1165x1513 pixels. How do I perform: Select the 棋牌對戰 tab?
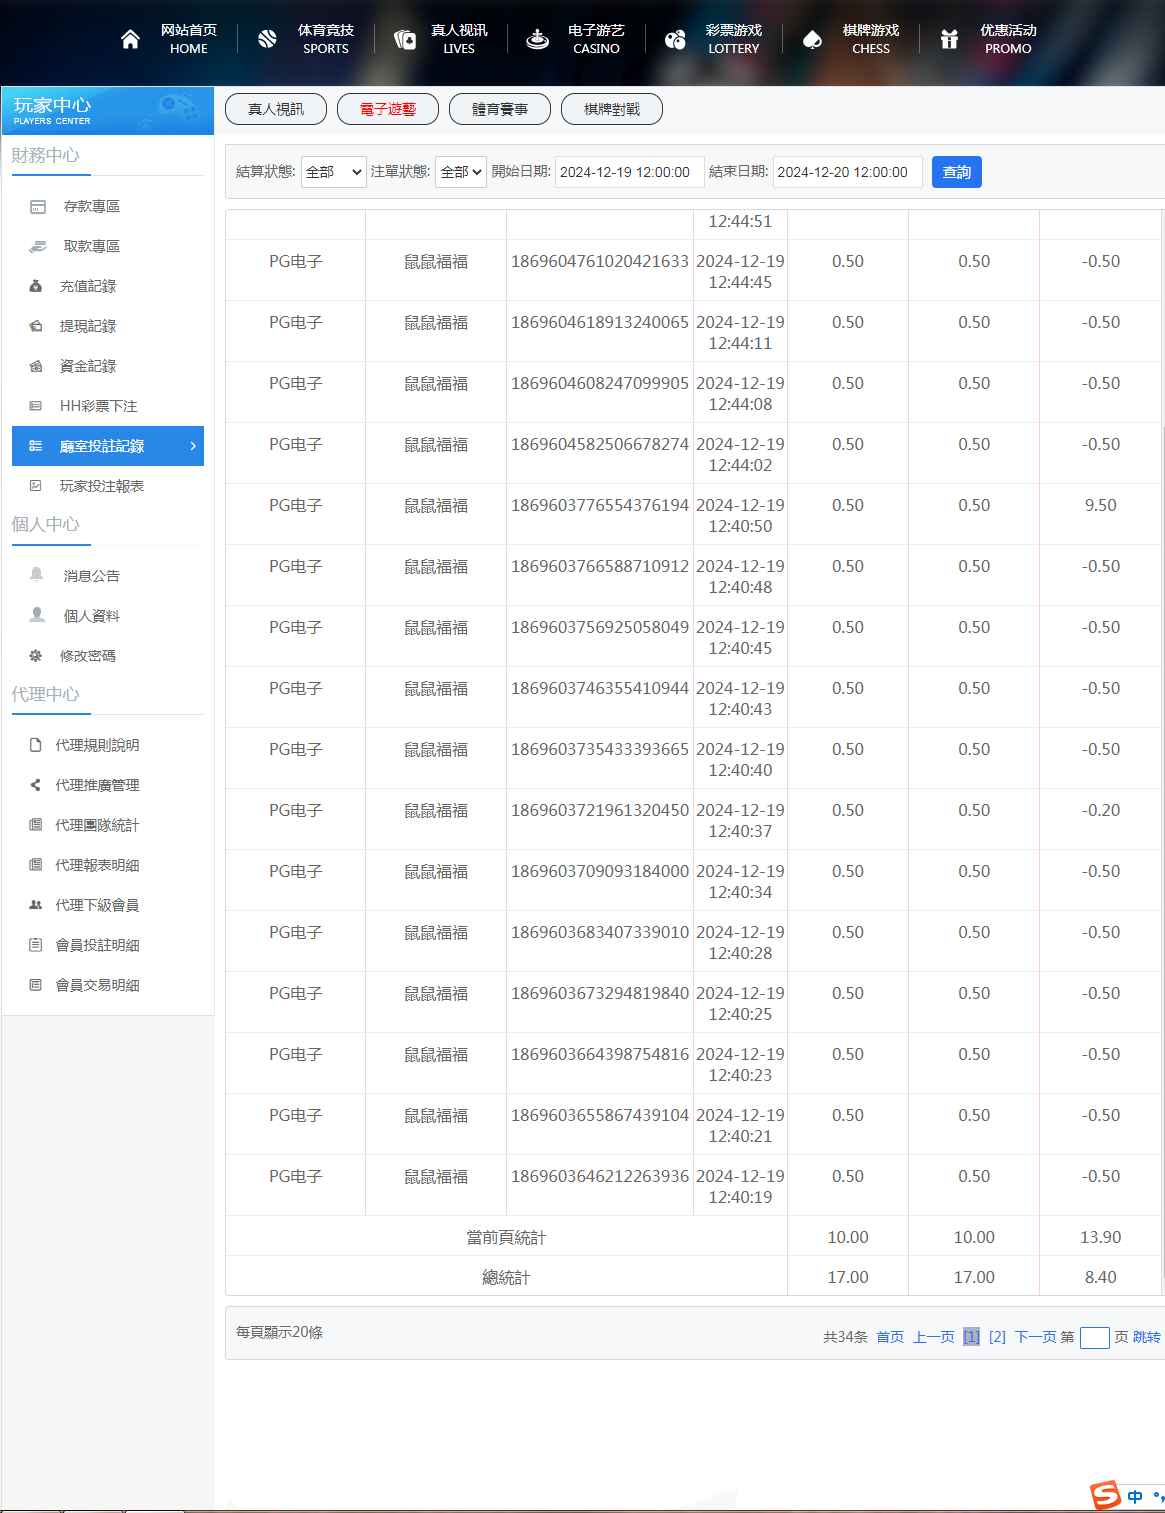[x=612, y=109]
